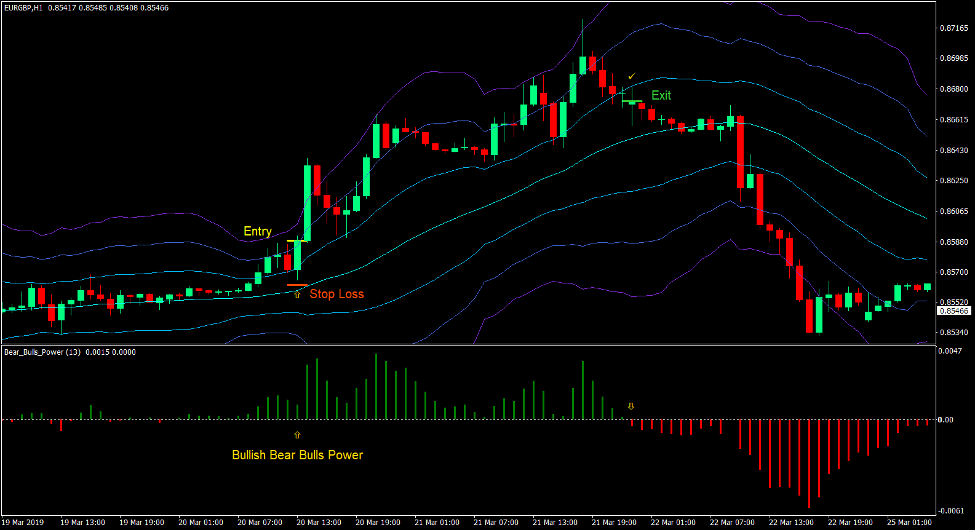Click the EURGBP,H1 chart title

tap(26, 8)
